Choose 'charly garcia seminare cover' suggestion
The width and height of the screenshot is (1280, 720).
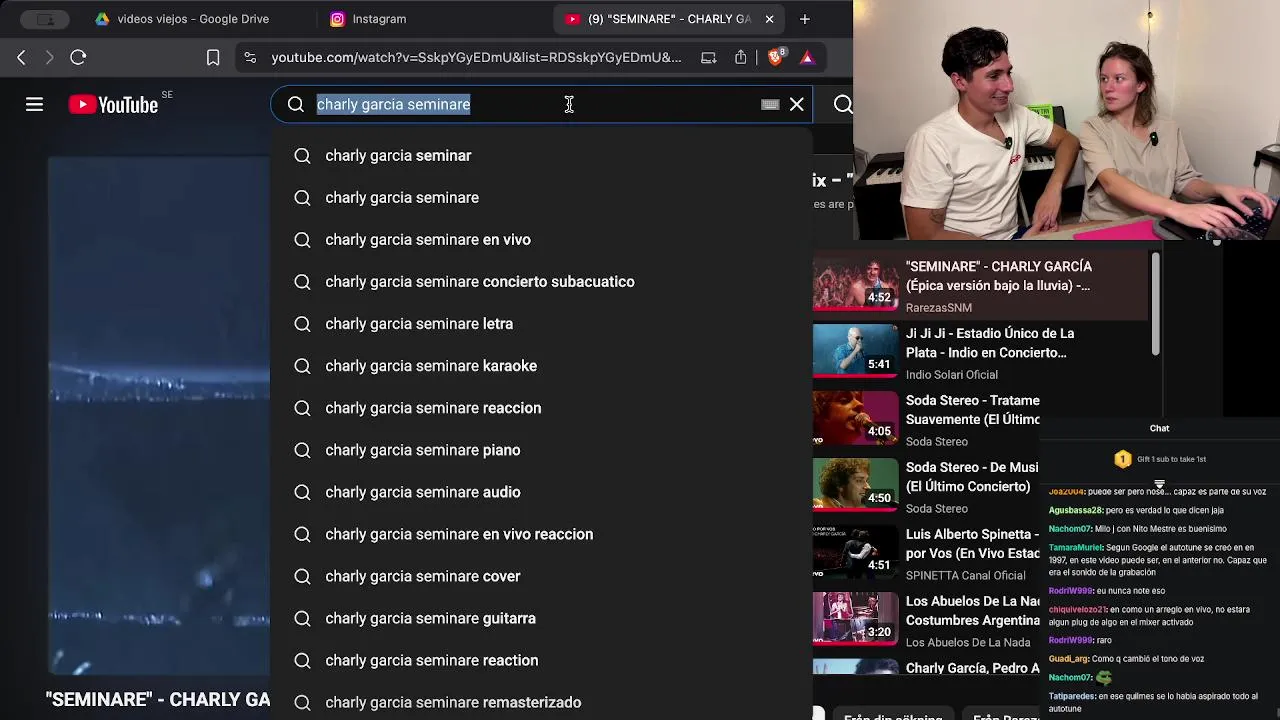541,576
